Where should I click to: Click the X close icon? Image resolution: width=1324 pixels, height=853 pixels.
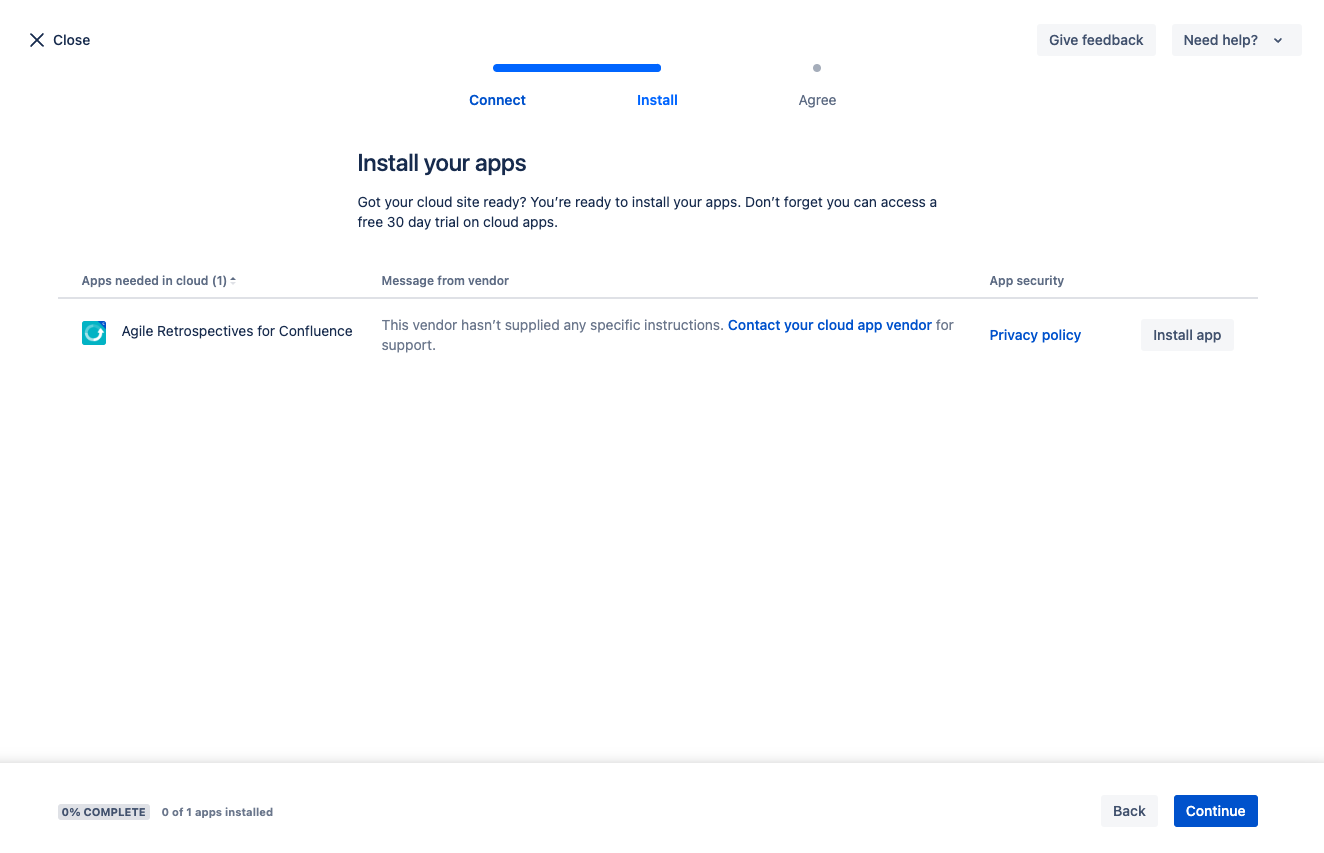point(37,40)
